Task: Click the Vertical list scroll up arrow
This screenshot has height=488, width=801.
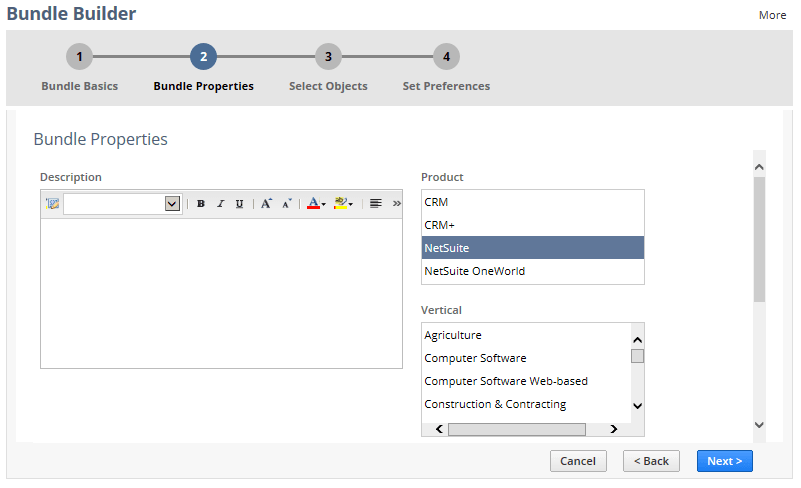Action: [638, 340]
